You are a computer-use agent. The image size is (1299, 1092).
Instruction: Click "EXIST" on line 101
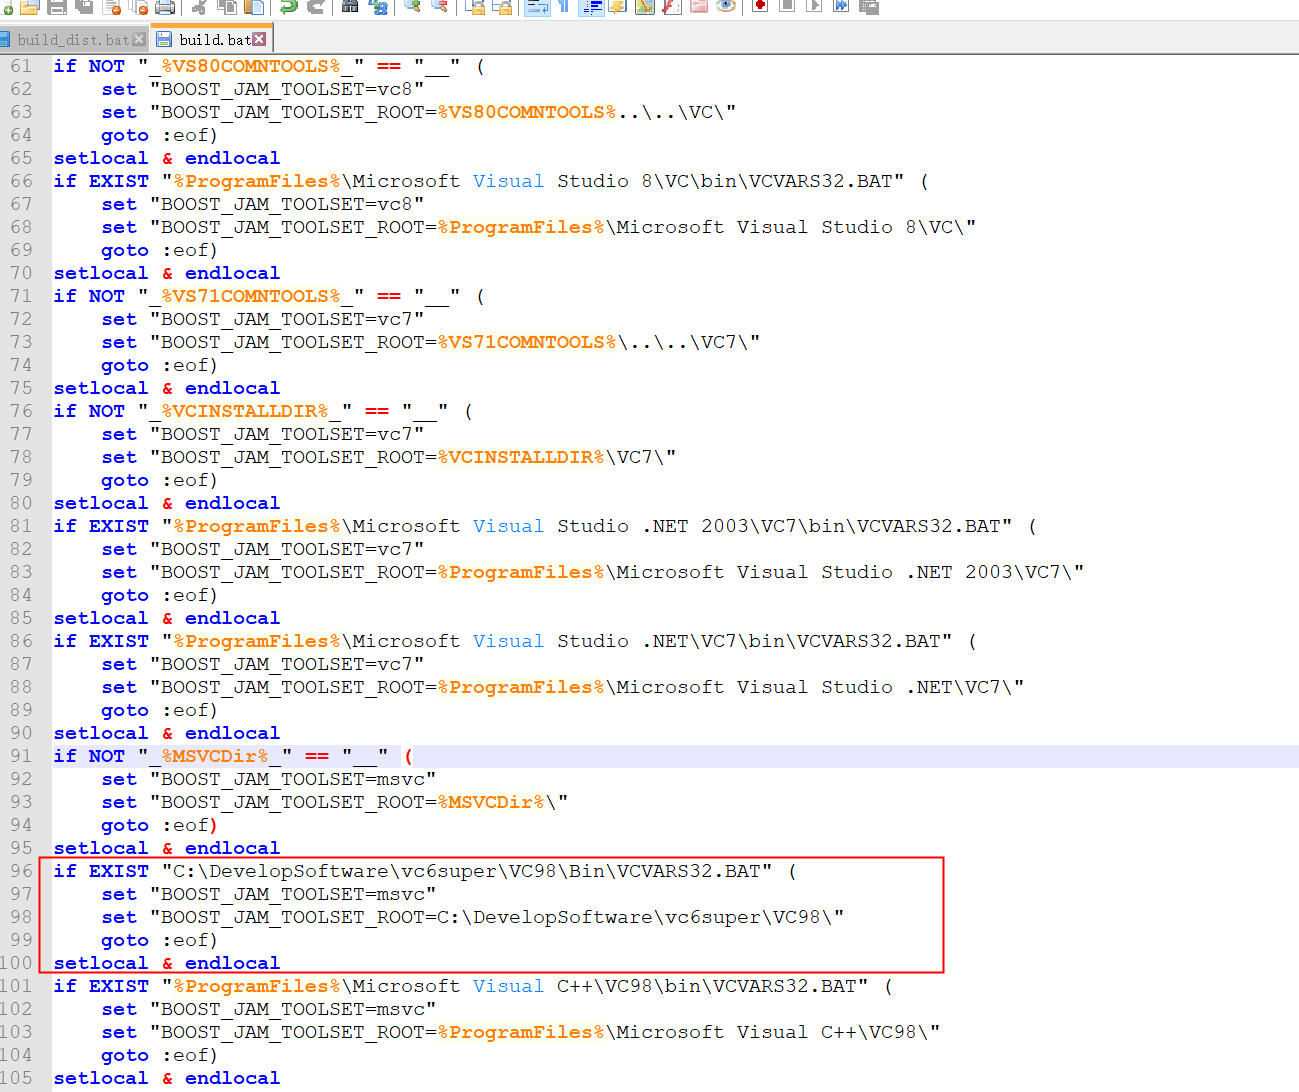click(x=119, y=986)
